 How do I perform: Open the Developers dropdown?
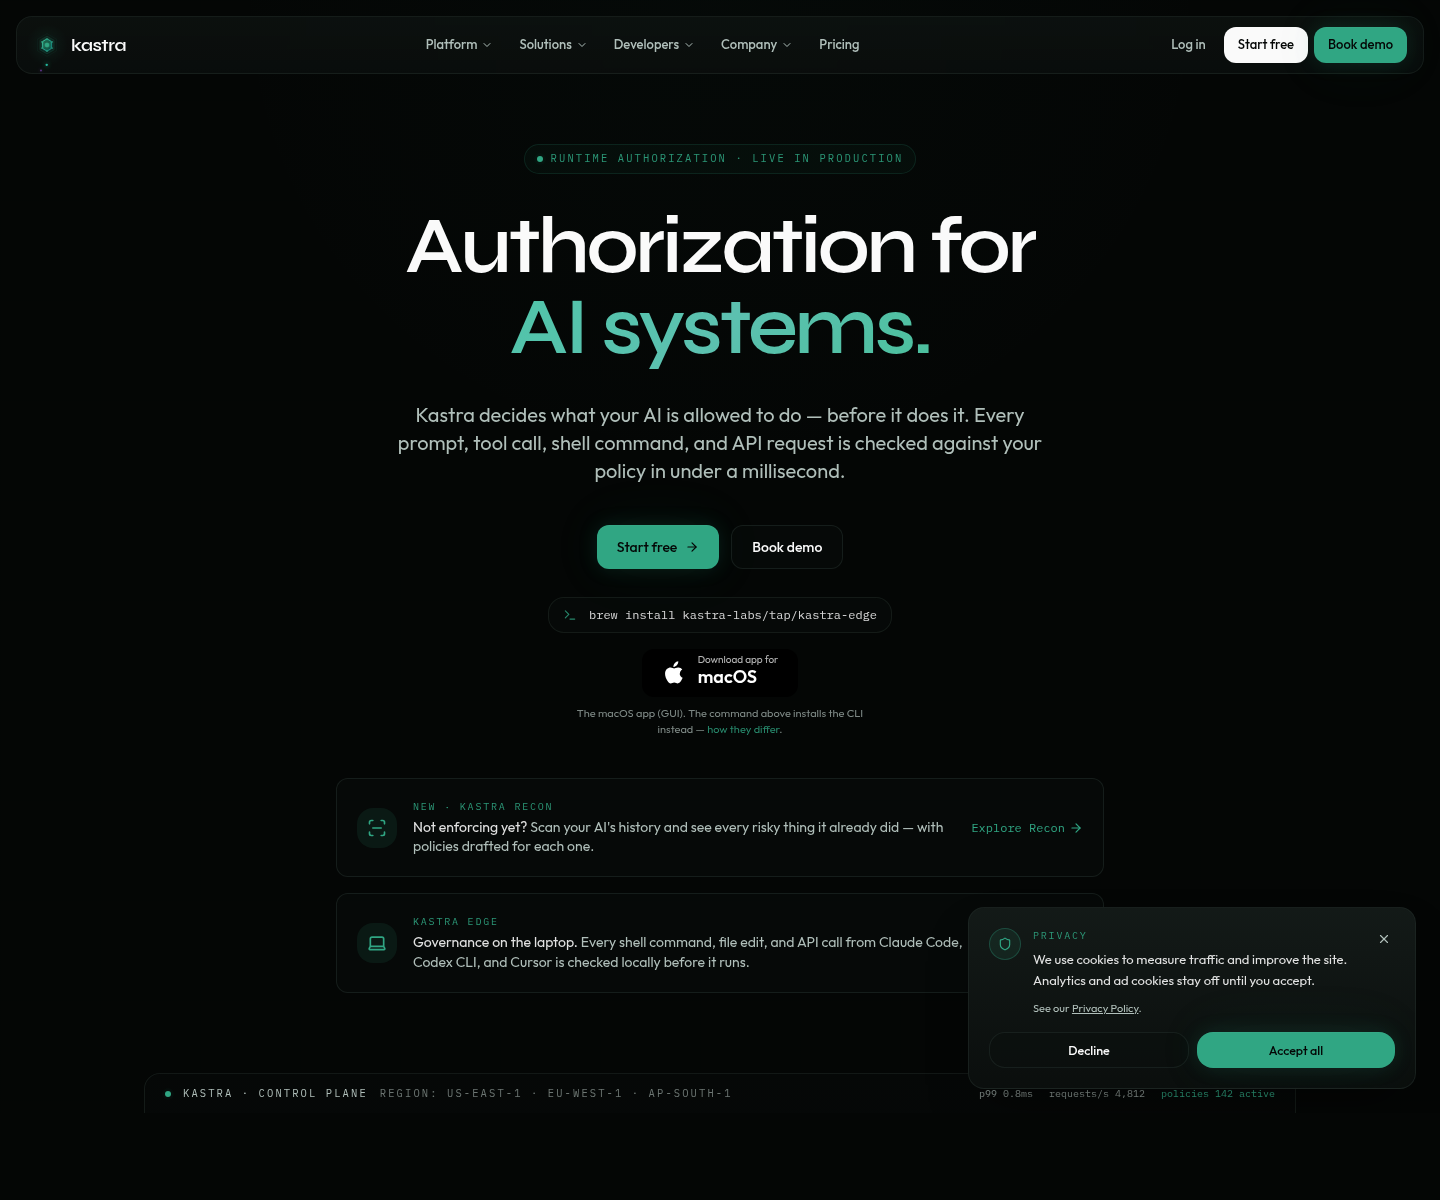click(x=653, y=45)
